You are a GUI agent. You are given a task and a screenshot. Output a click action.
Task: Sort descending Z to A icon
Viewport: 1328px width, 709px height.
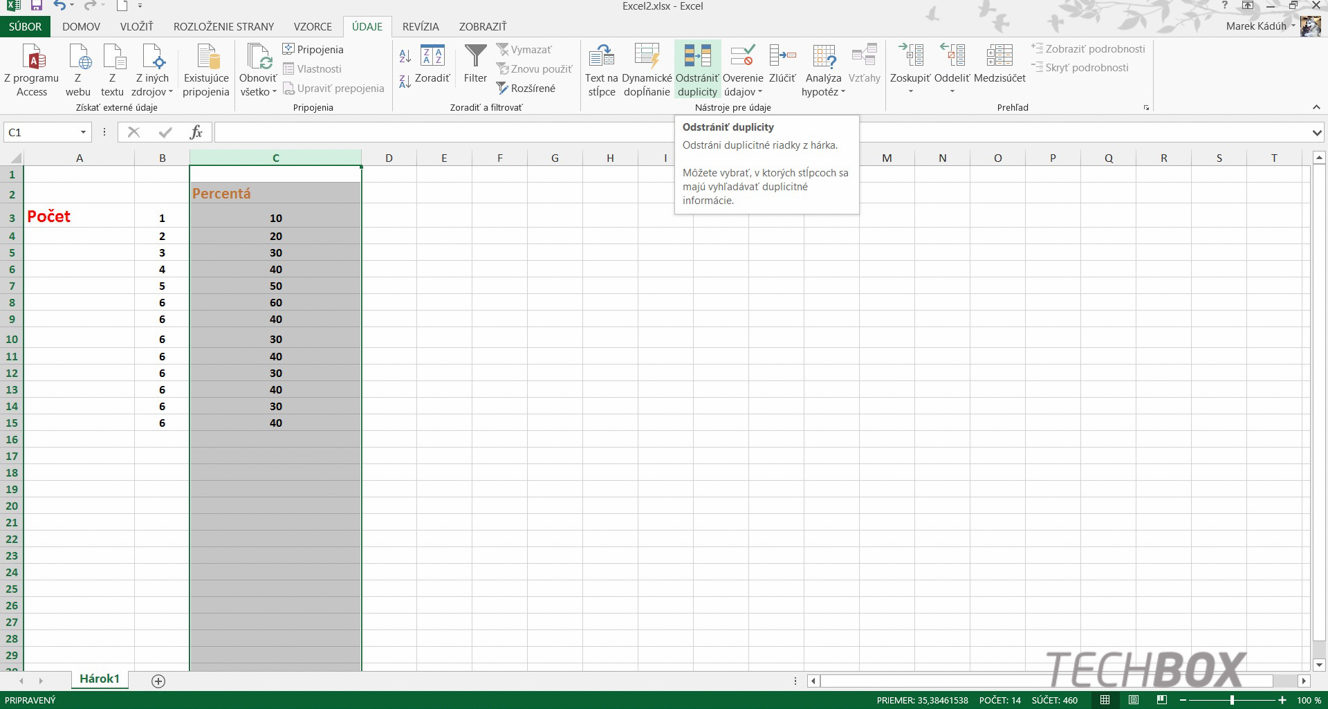(x=405, y=82)
